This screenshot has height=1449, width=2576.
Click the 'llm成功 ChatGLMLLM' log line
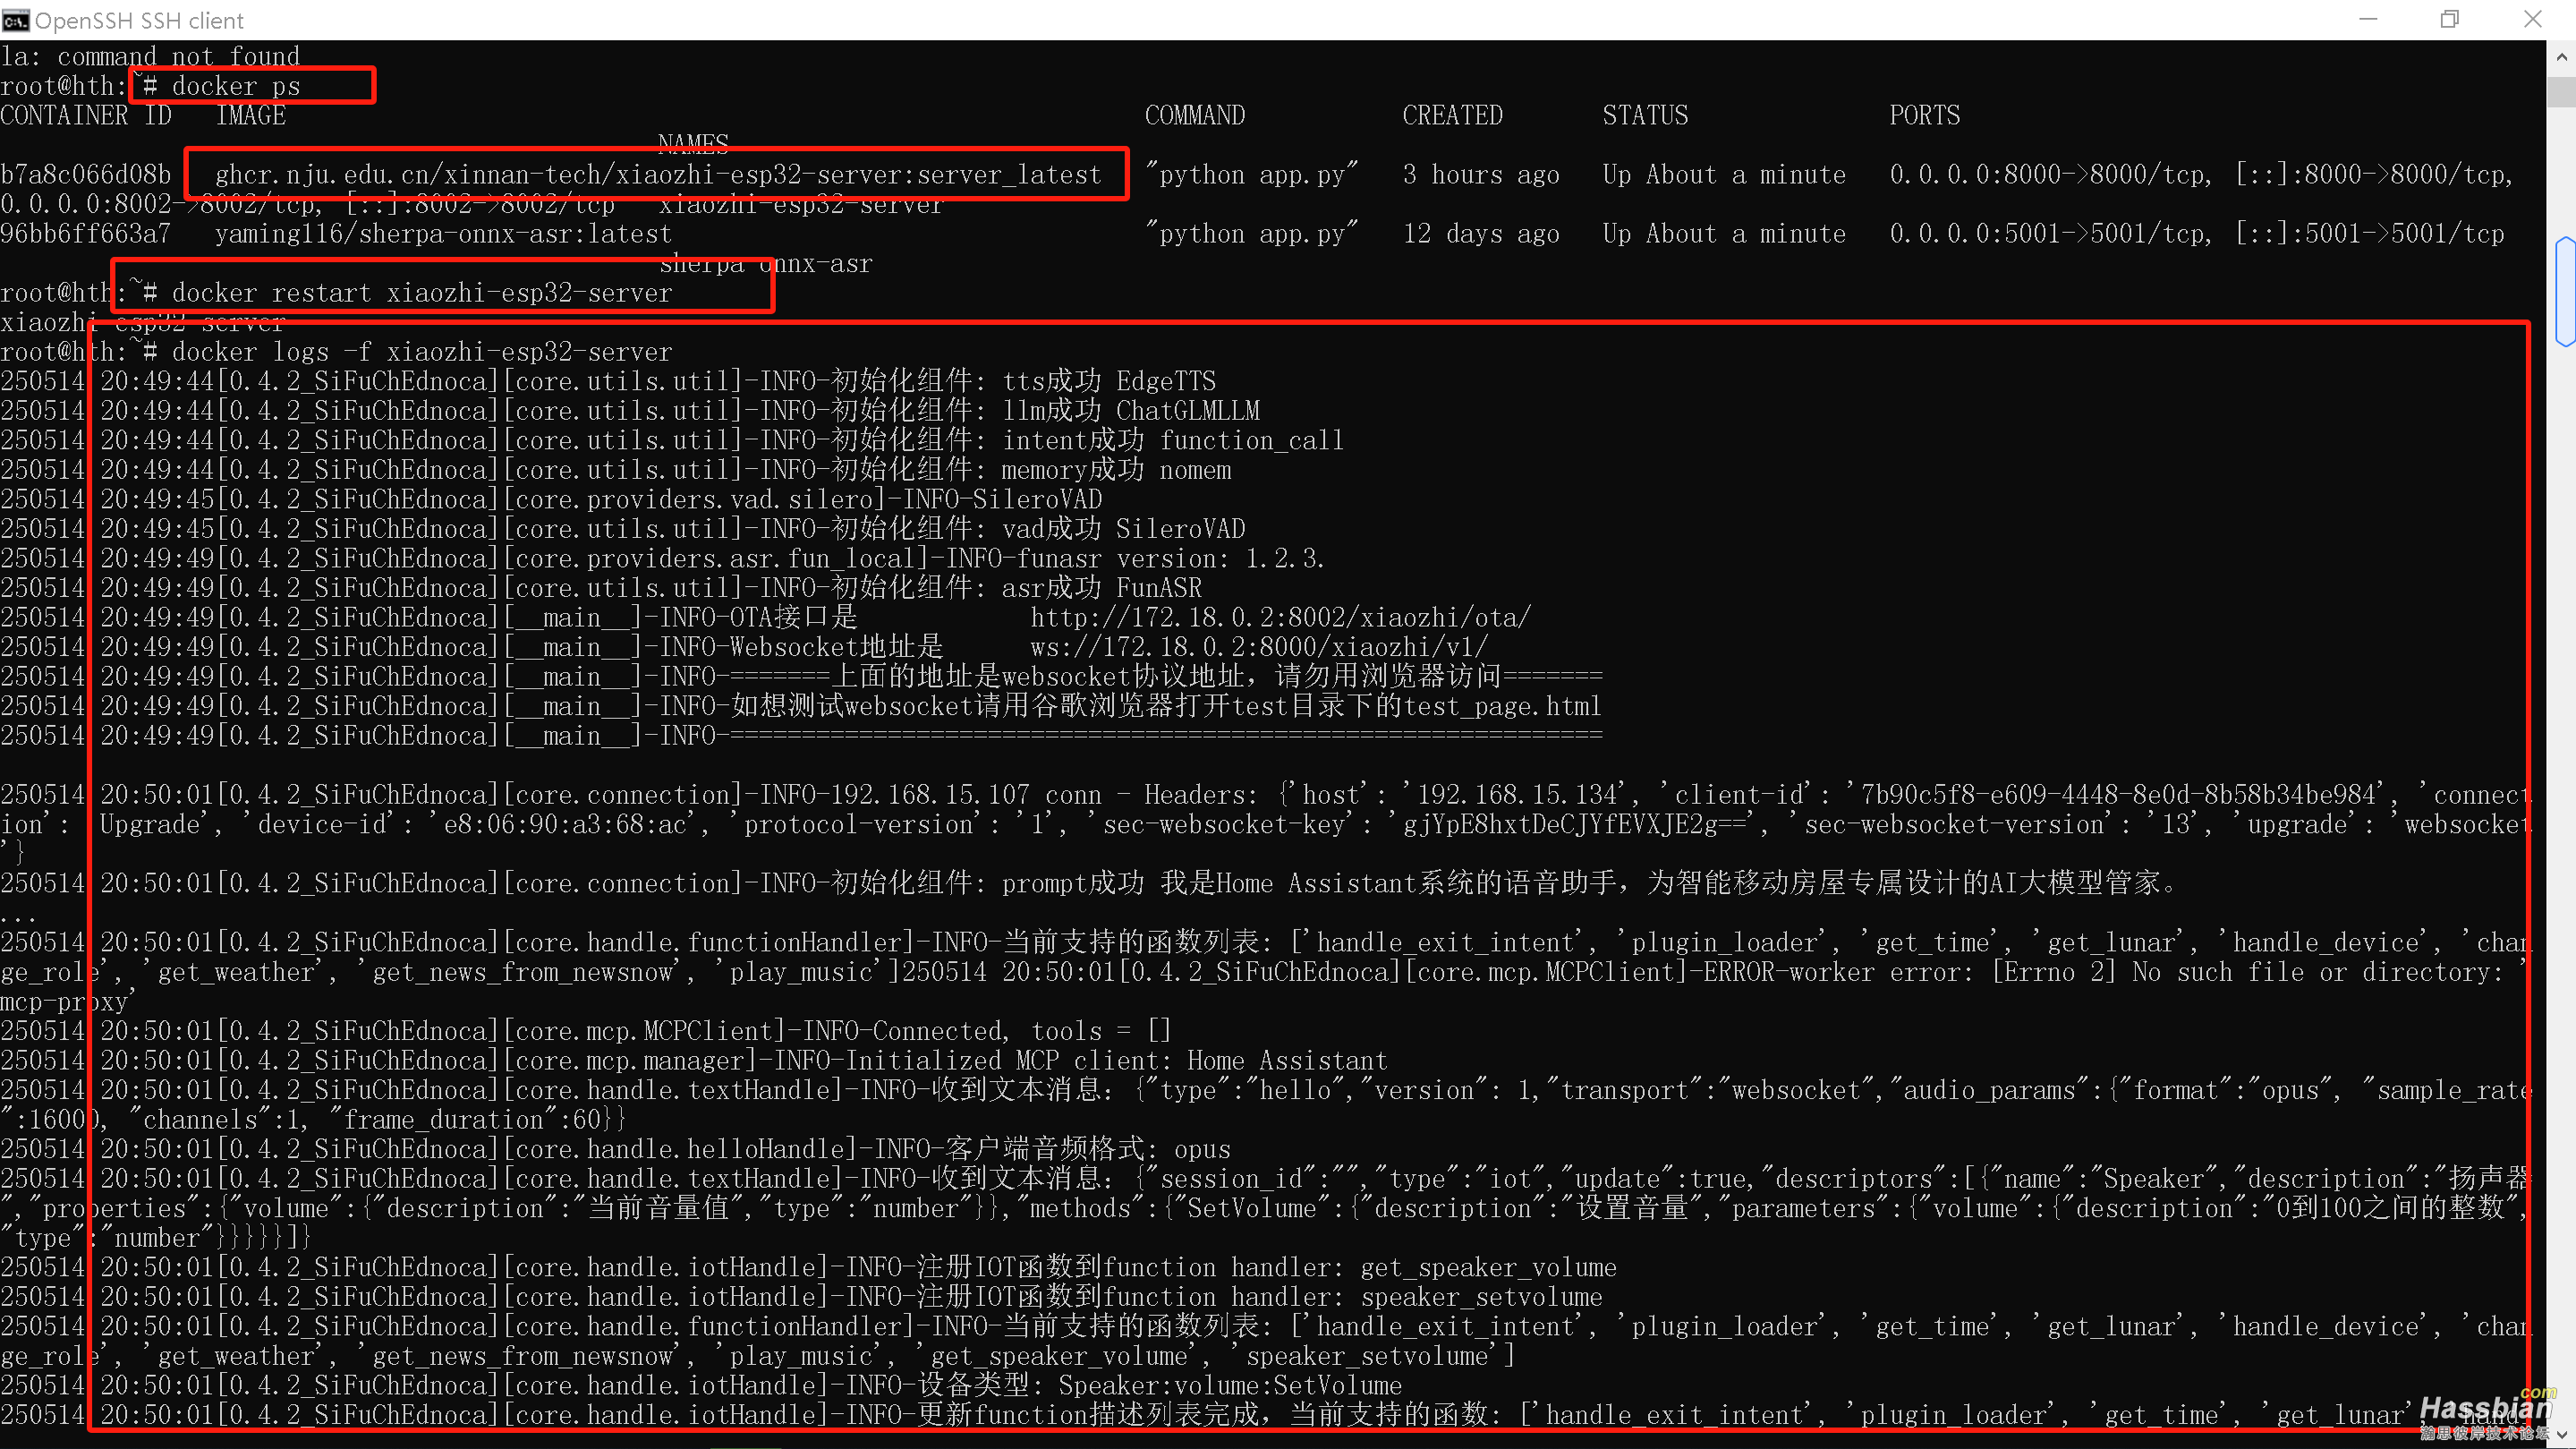(x=630, y=411)
